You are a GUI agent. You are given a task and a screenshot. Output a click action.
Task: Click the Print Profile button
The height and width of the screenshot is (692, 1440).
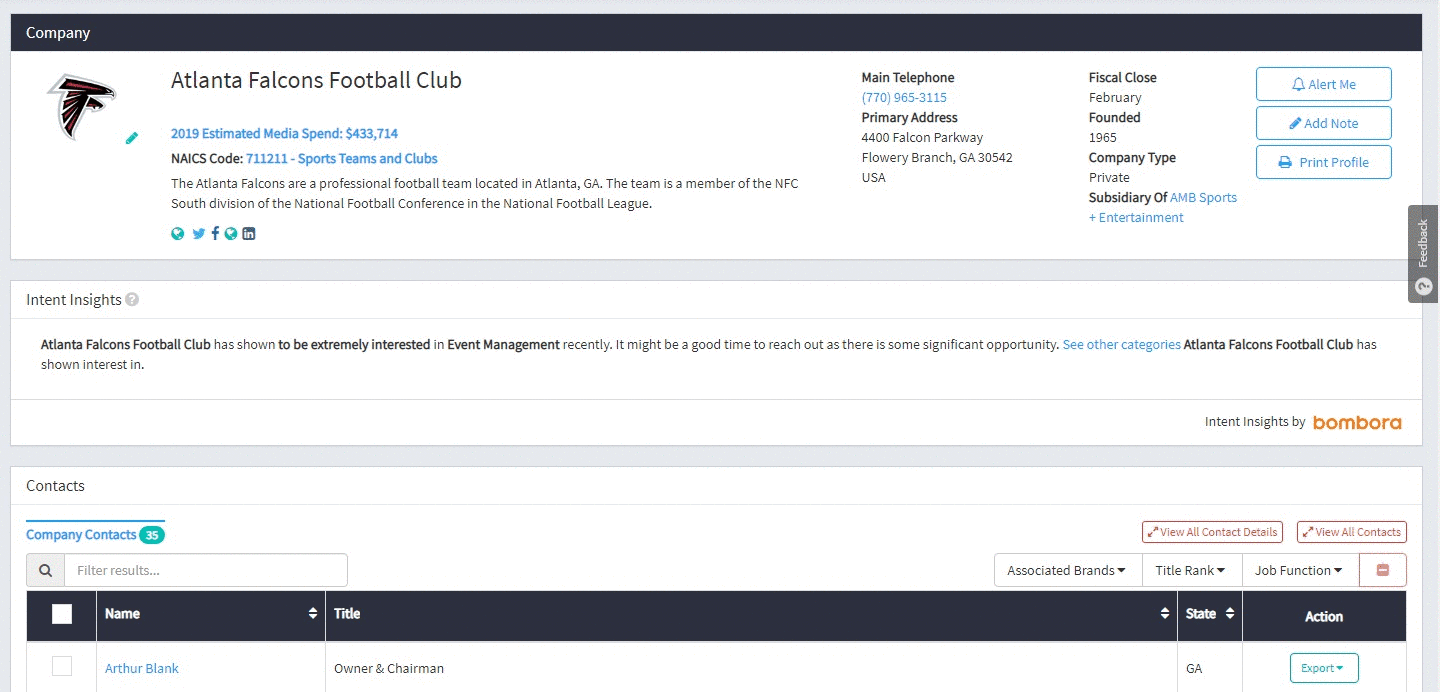pos(1323,162)
